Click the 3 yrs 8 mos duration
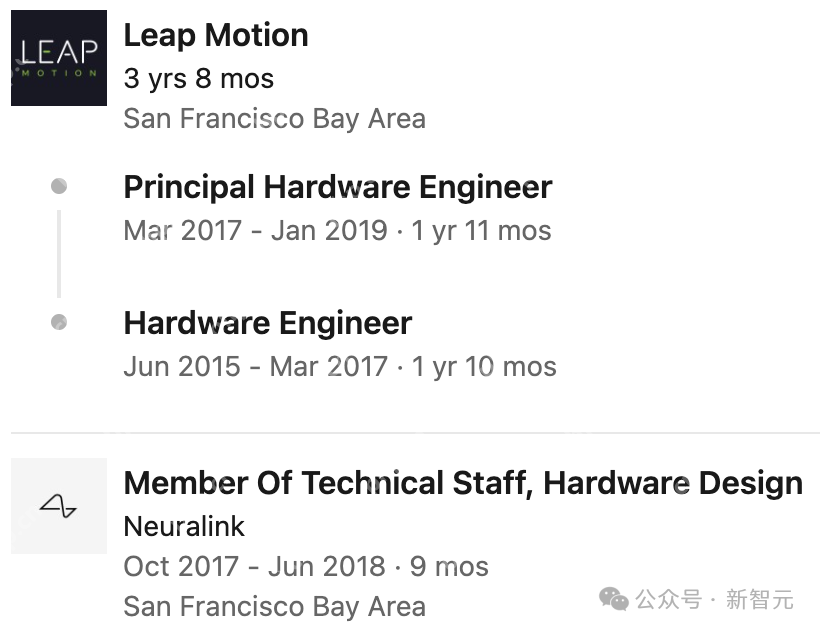The width and height of the screenshot is (820, 632). (x=198, y=78)
